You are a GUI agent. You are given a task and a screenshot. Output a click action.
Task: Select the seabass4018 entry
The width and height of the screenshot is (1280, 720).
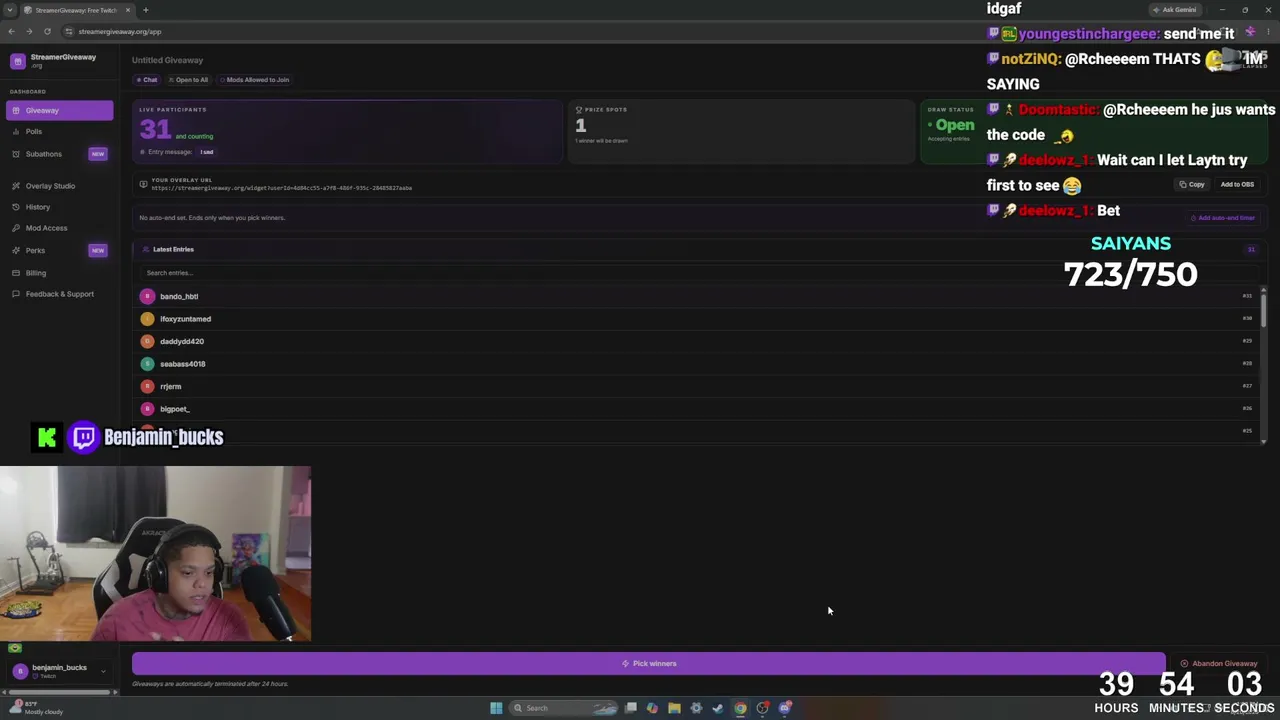click(697, 364)
